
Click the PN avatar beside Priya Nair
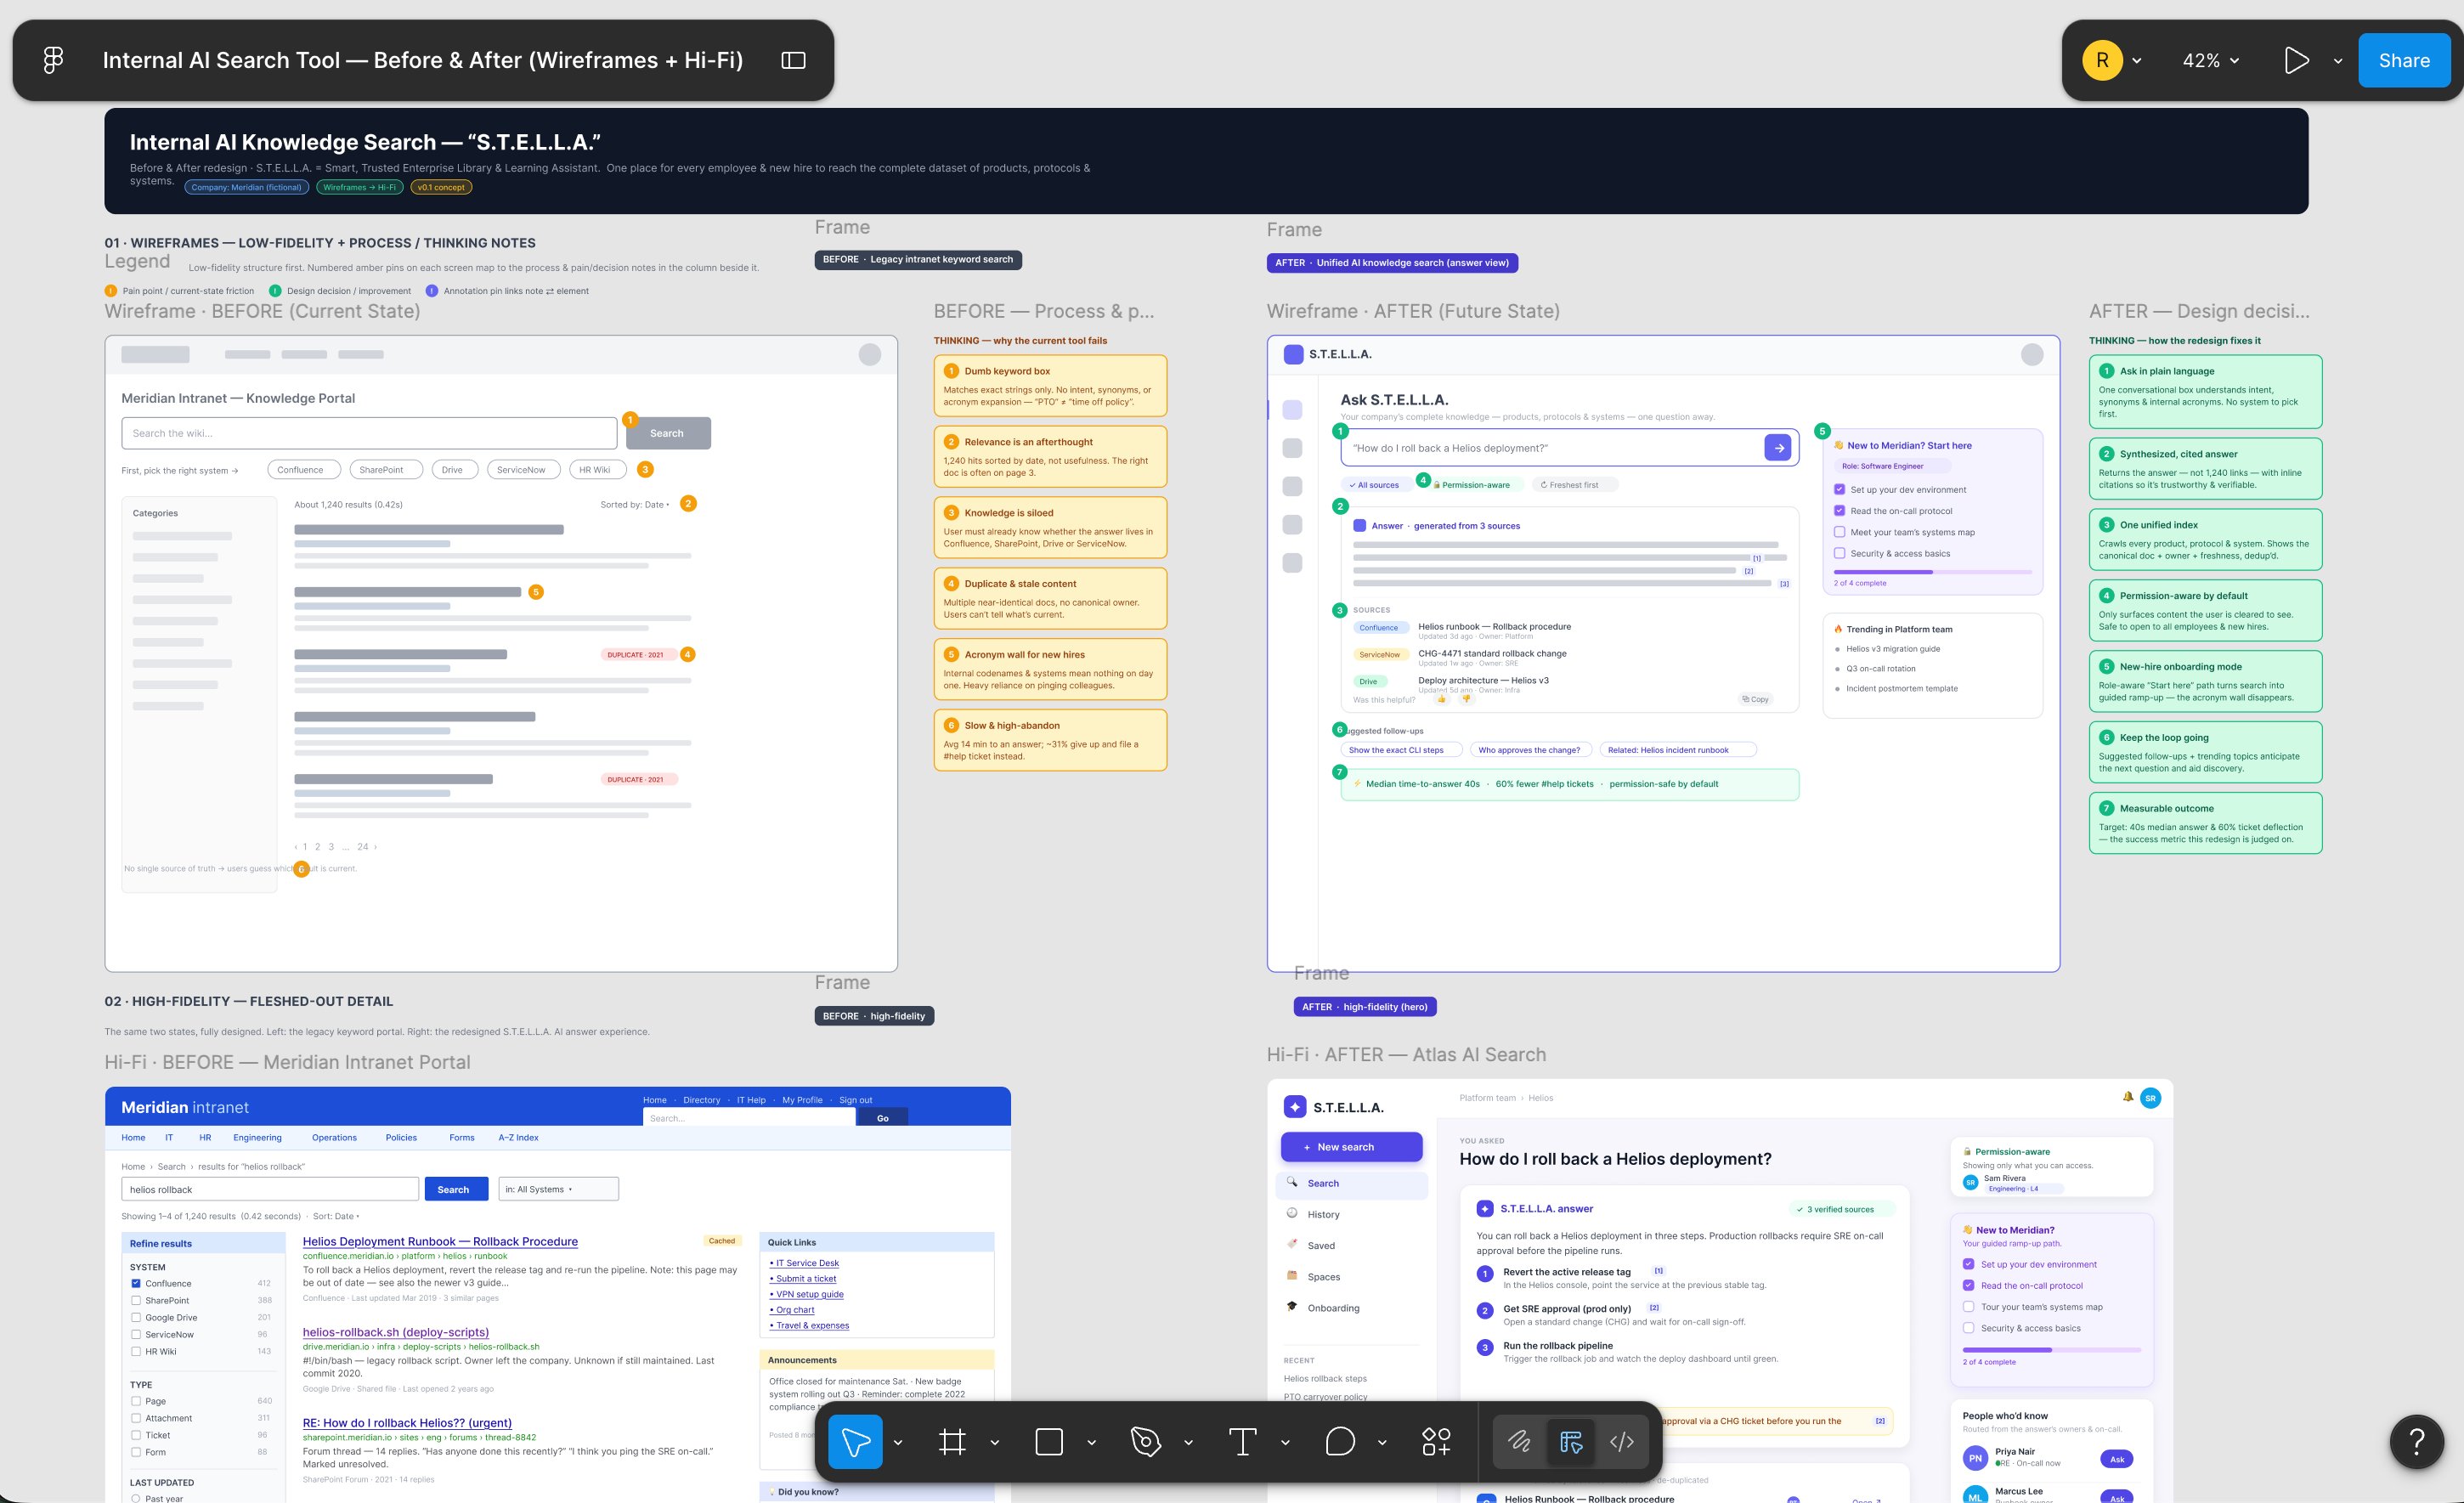(1975, 1458)
